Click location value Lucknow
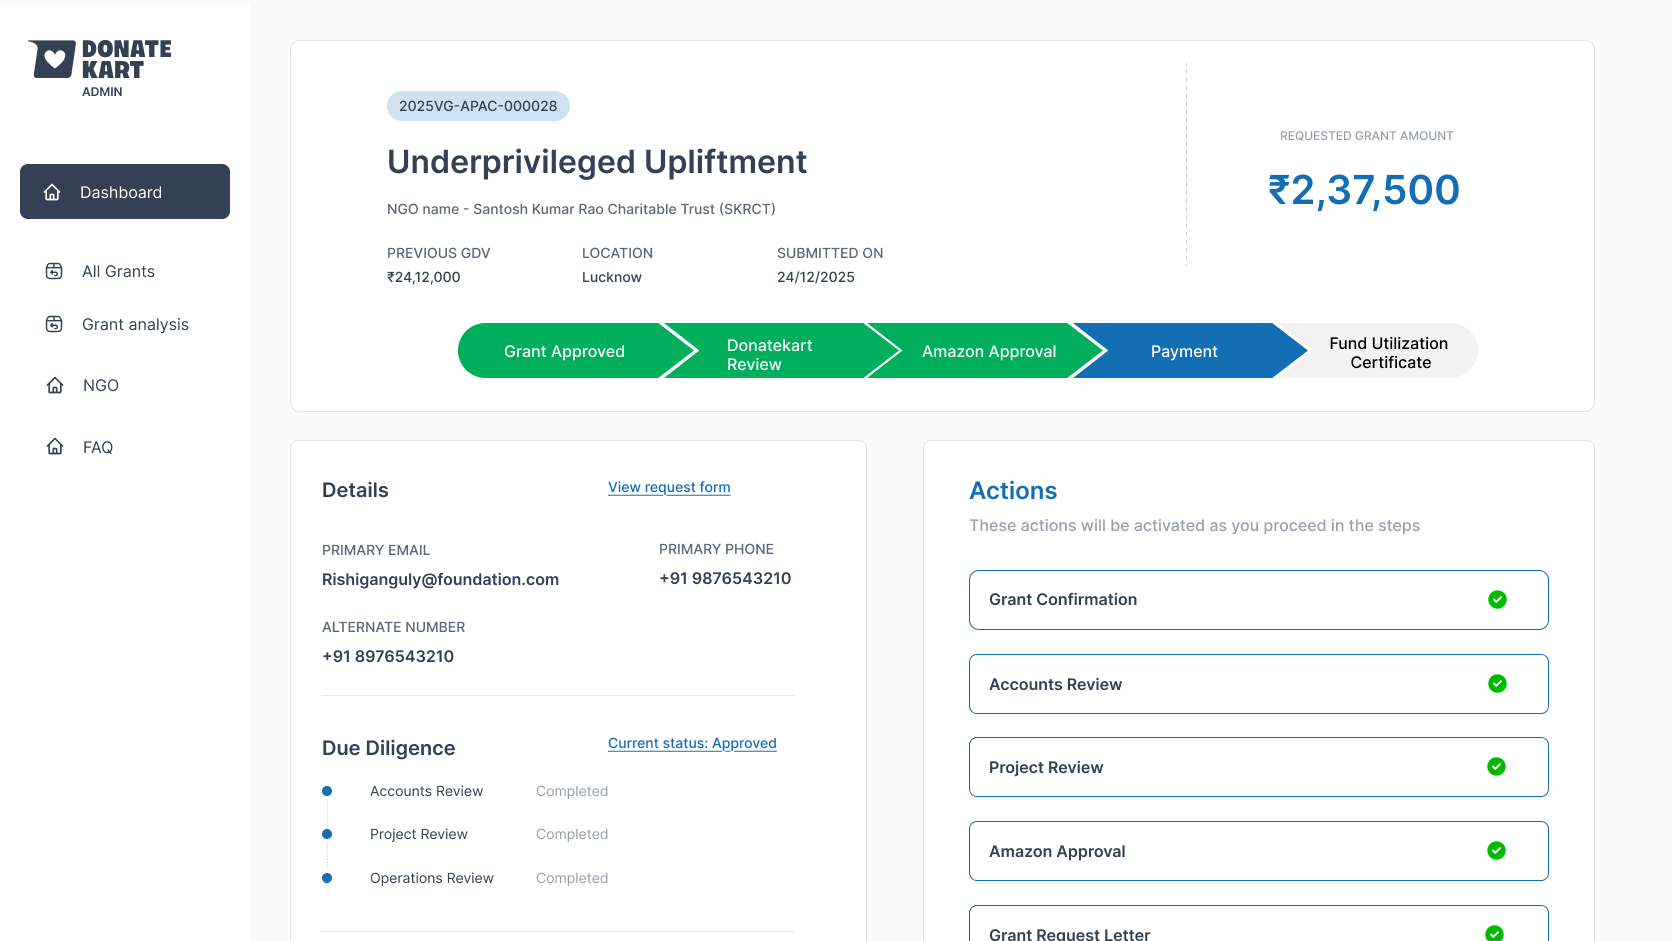Image resolution: width=1672 pixels, height=941 pixels. click(x=612, y=277)
